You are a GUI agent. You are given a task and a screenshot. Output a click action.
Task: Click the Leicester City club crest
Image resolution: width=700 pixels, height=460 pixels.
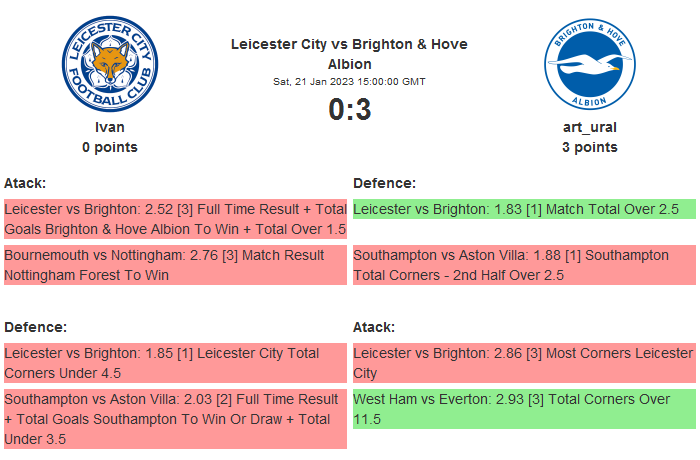point(110,65)
